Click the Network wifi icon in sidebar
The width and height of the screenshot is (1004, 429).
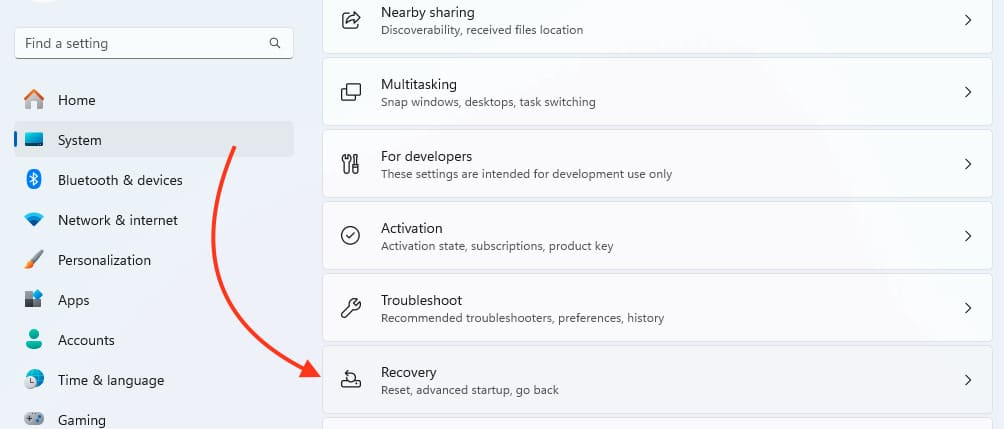34,220
